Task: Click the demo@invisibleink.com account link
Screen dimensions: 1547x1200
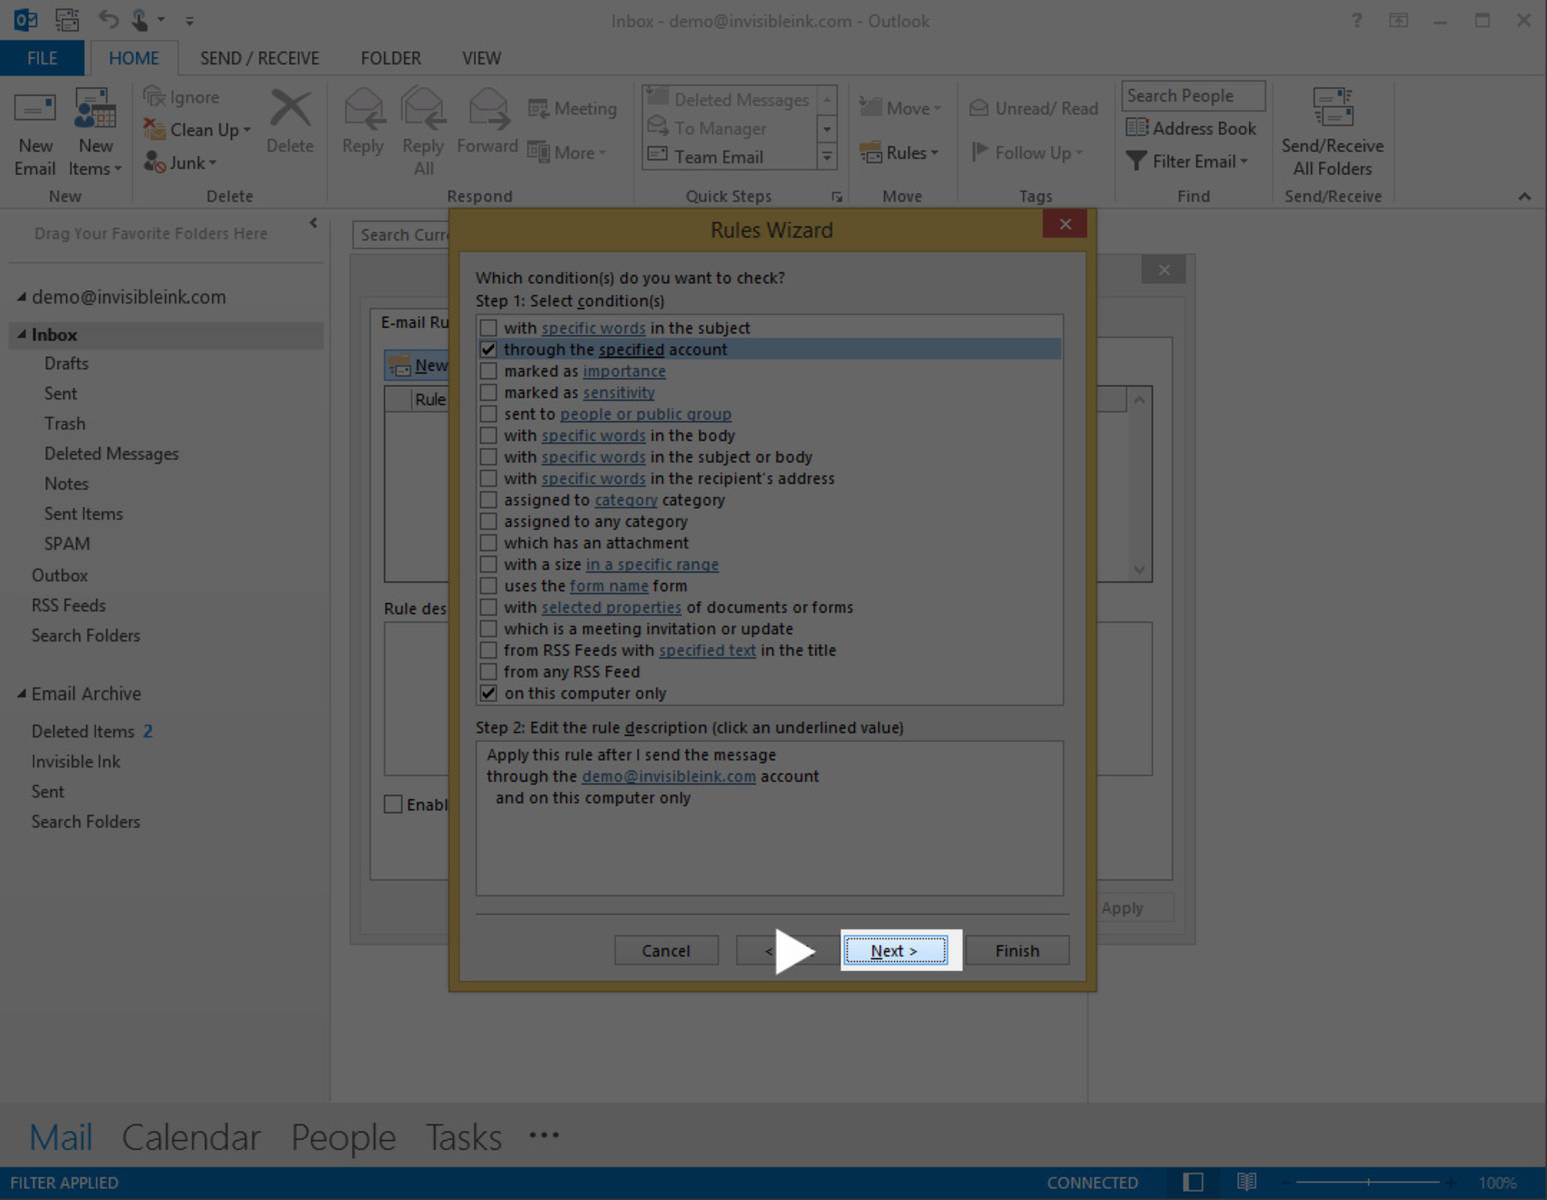Action: [668, 776]
